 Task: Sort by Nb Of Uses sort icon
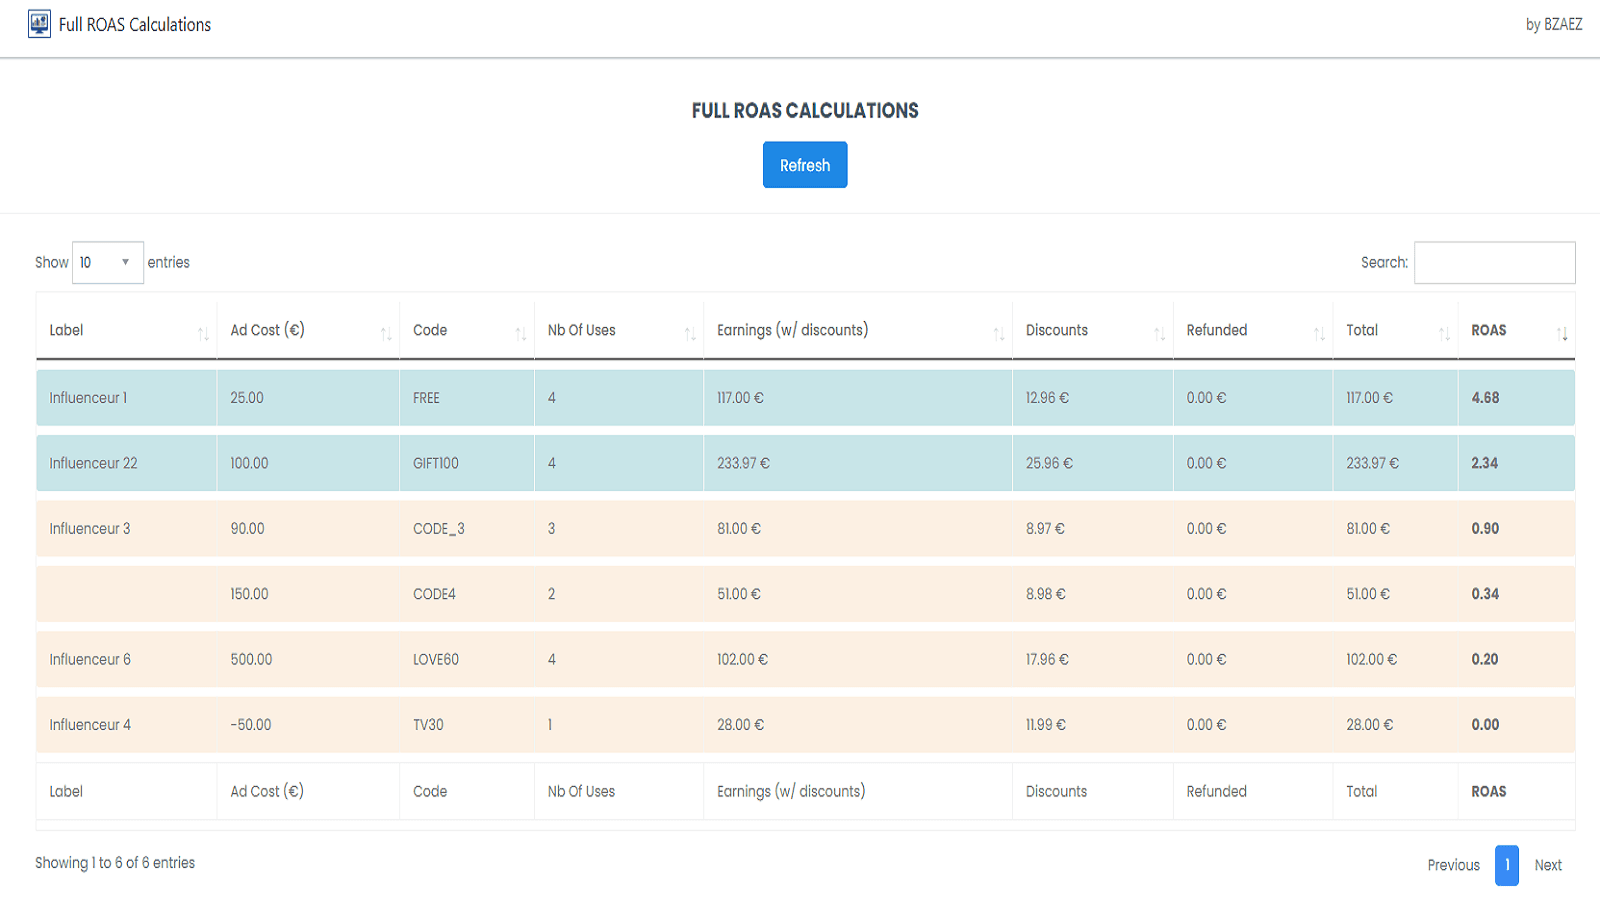point(690,333)
